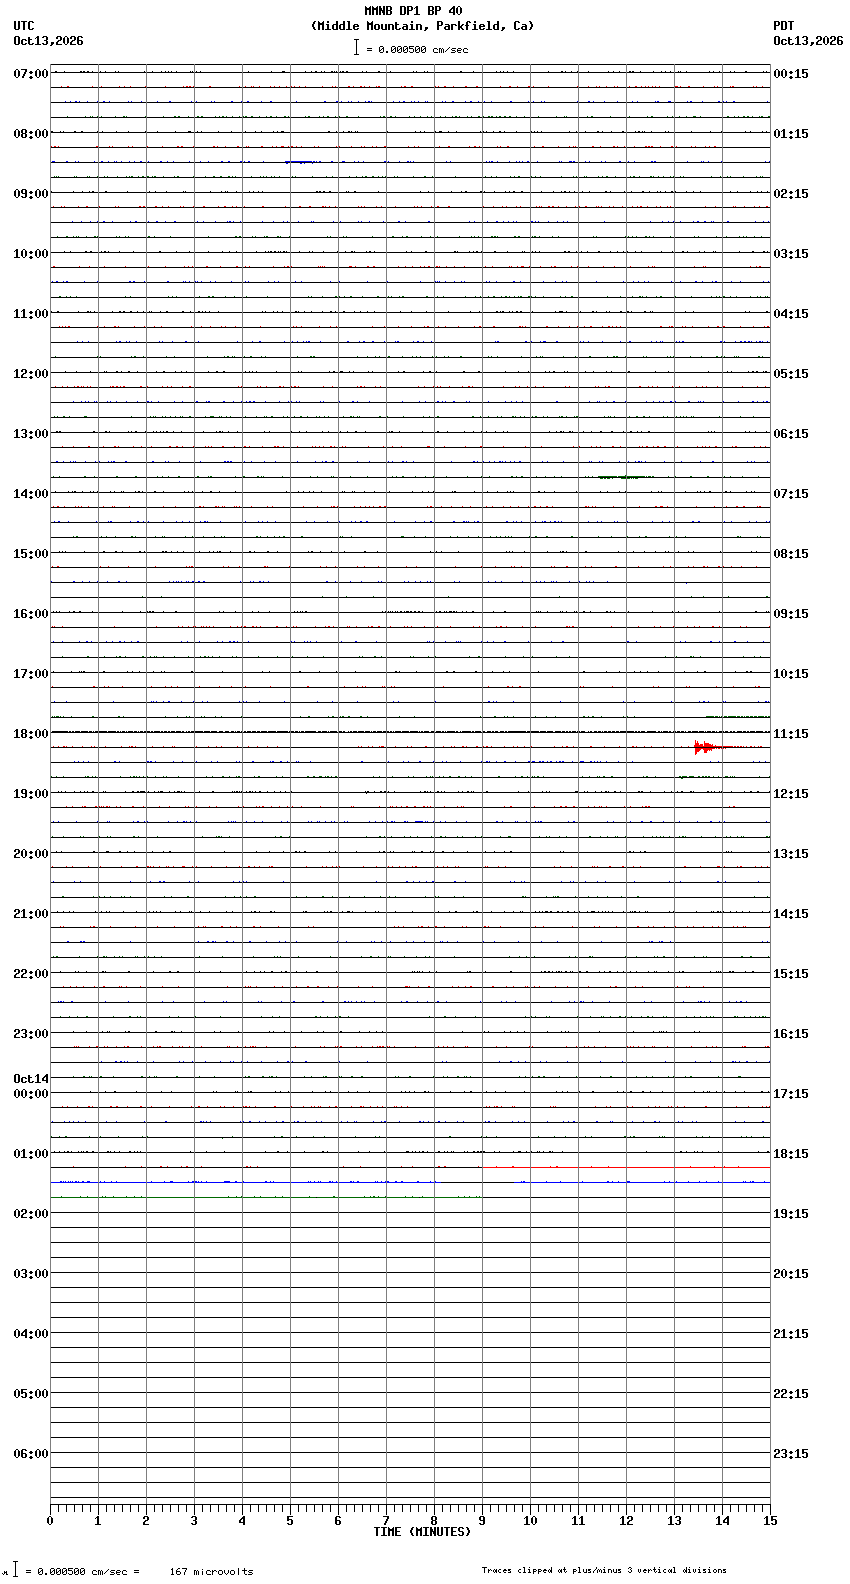Select the Middle Mountain, Parkfield, Ca subtitle
This screenshot has height=1584, width=850.
pos(422,26)
